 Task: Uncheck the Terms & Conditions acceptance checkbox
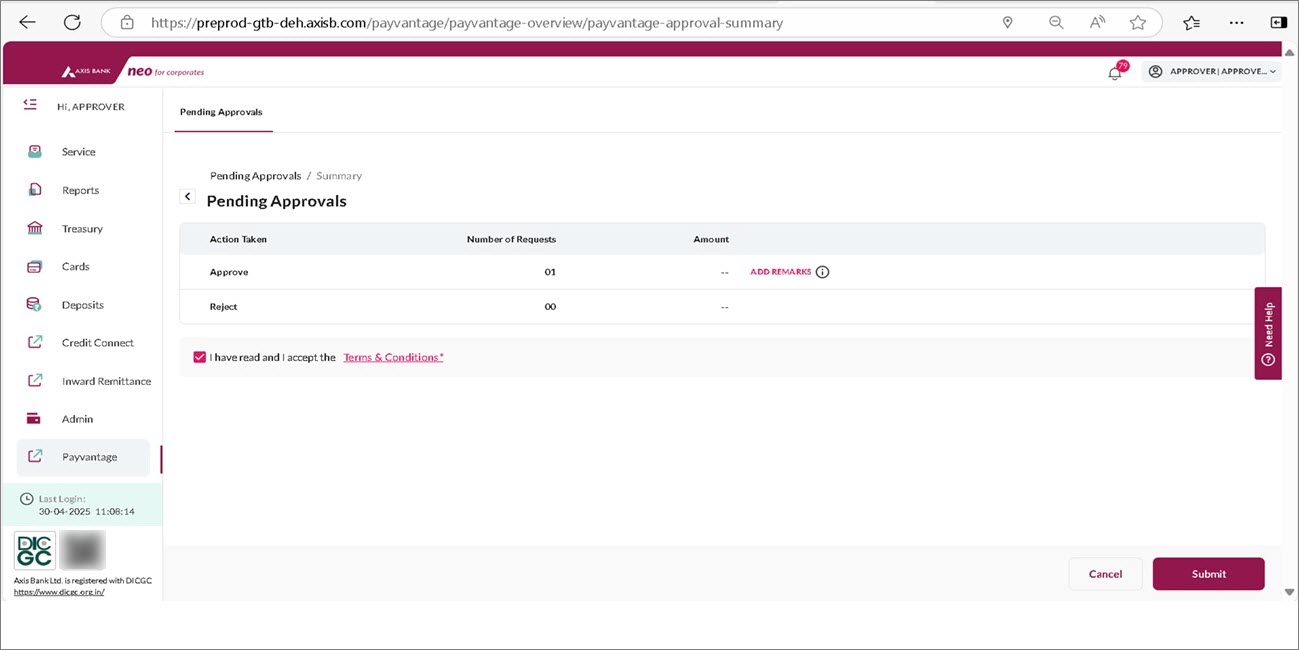point(200,357)
